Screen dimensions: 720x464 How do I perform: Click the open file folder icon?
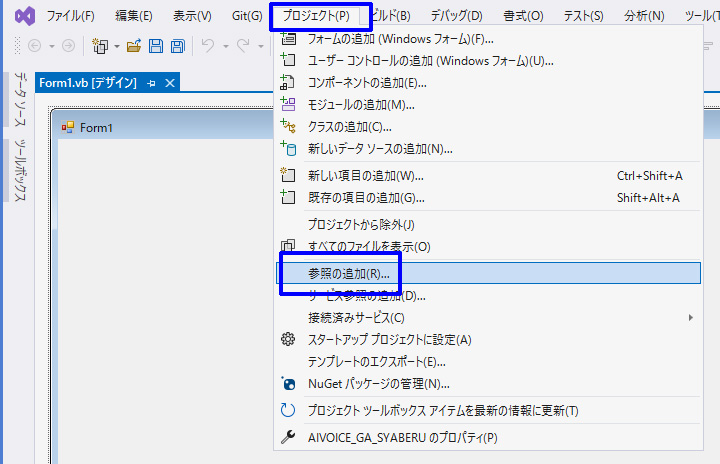(133, 46)
